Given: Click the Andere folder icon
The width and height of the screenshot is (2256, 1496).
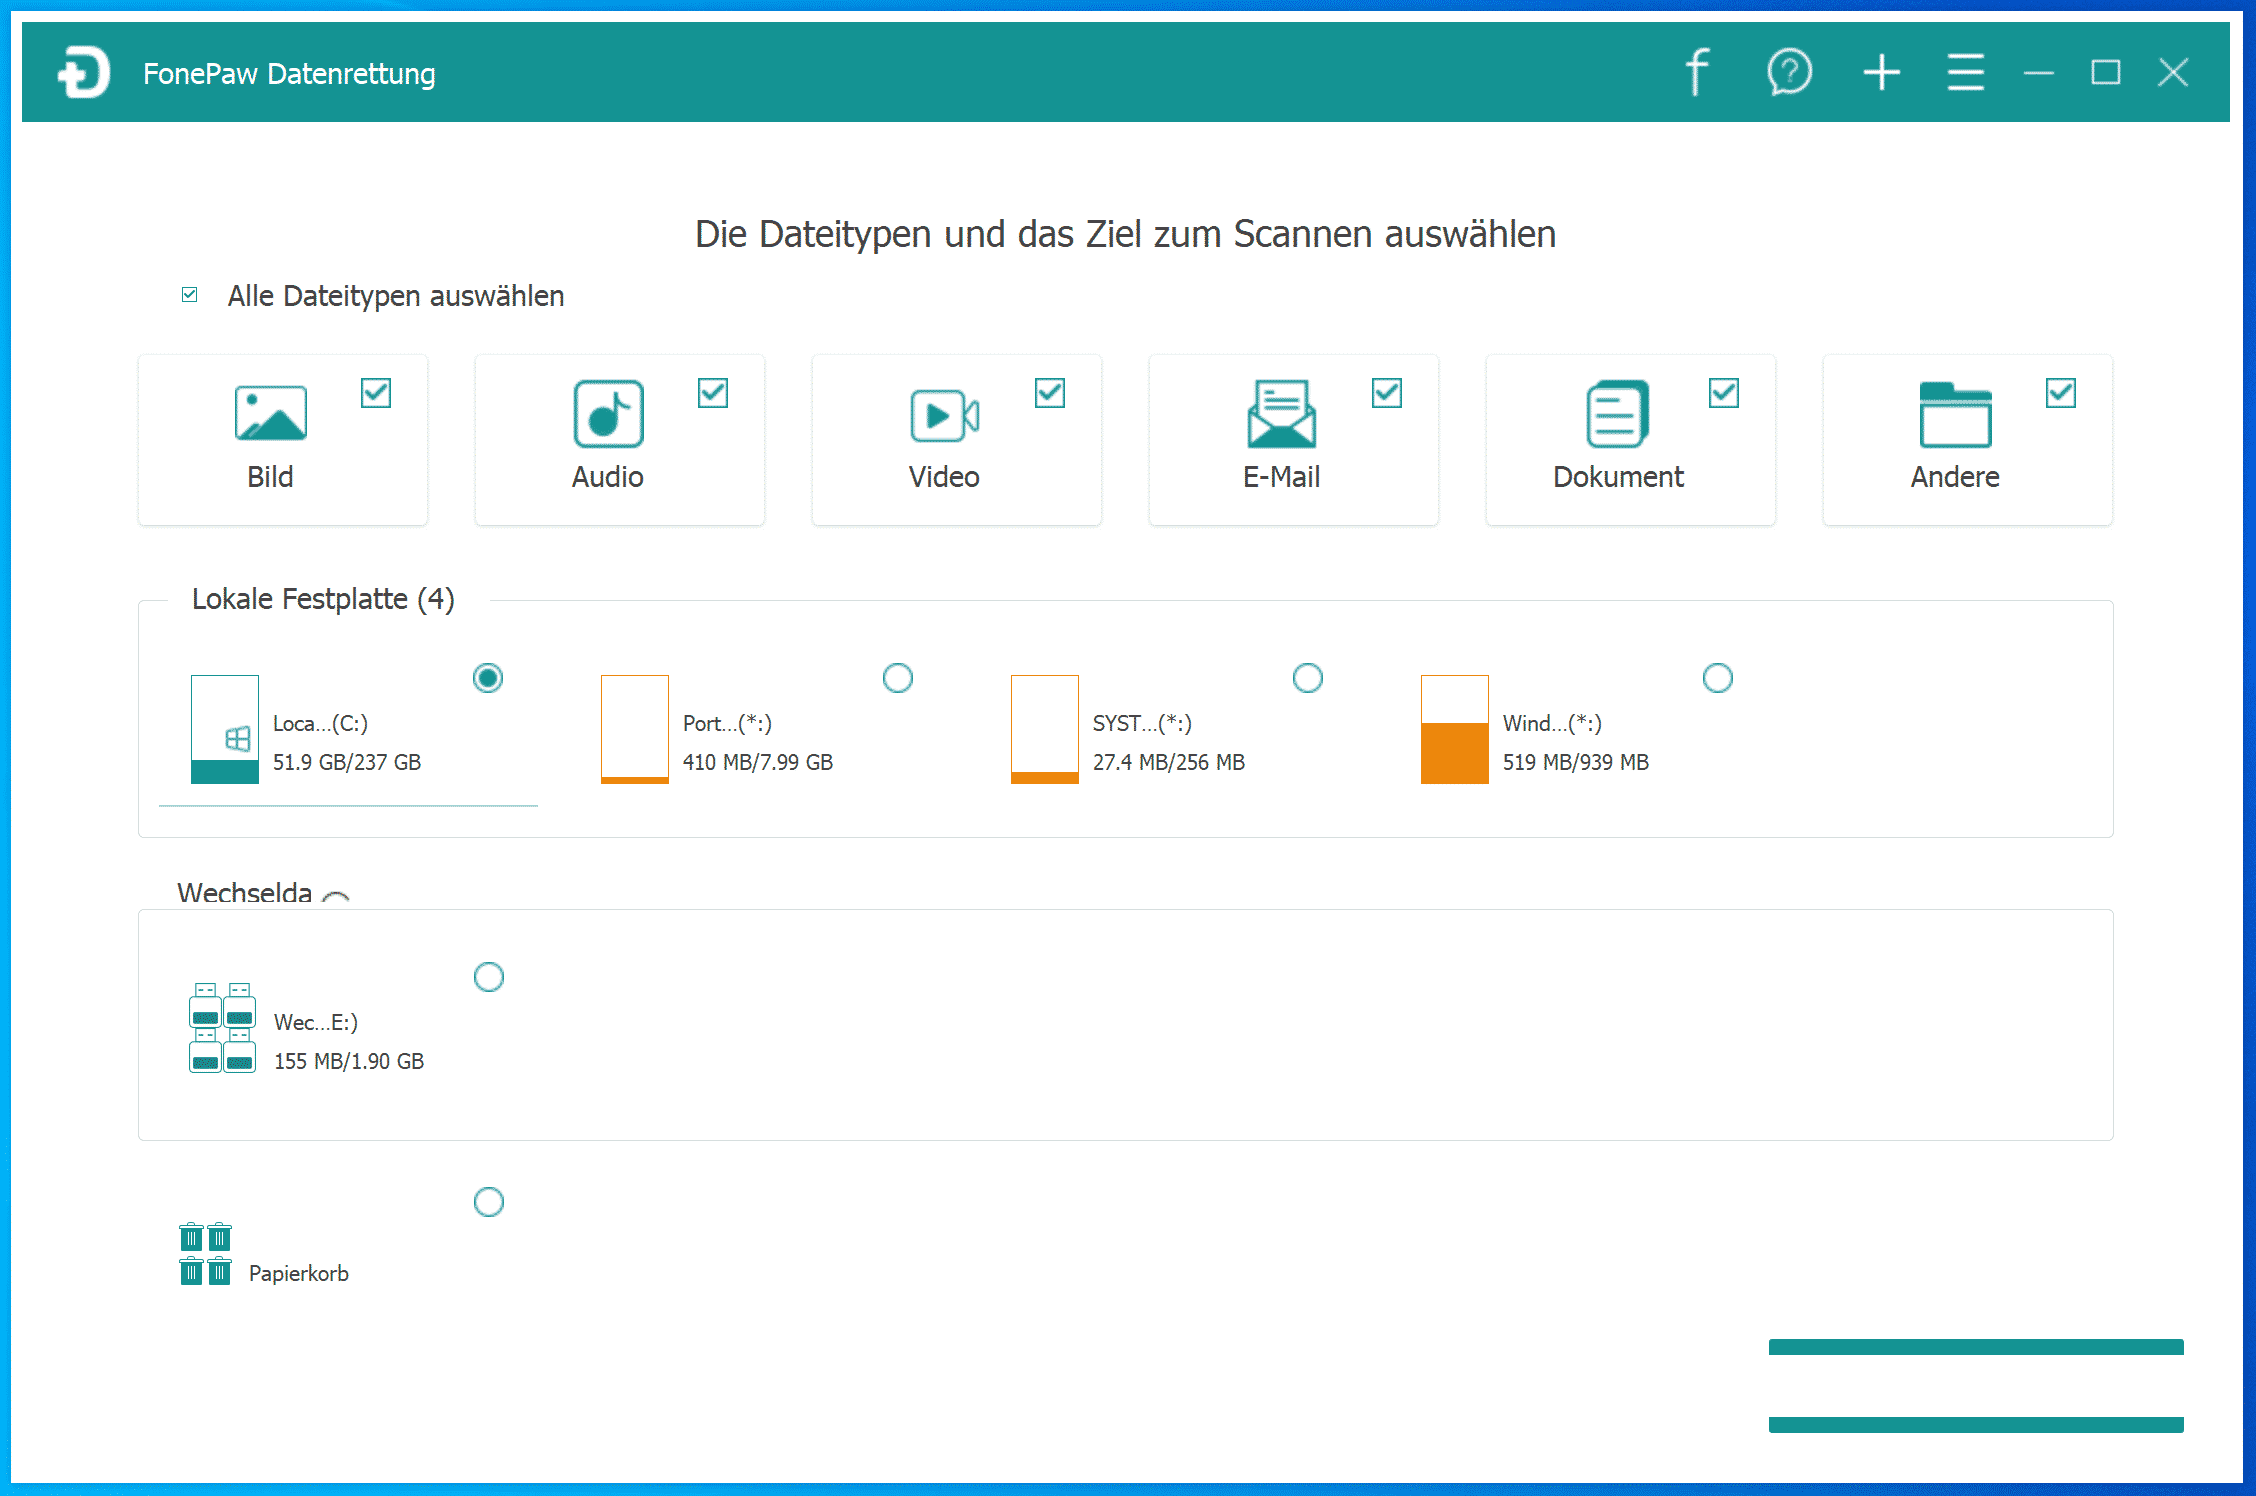Looking at the screenshot, I should tap(1956, 414).
